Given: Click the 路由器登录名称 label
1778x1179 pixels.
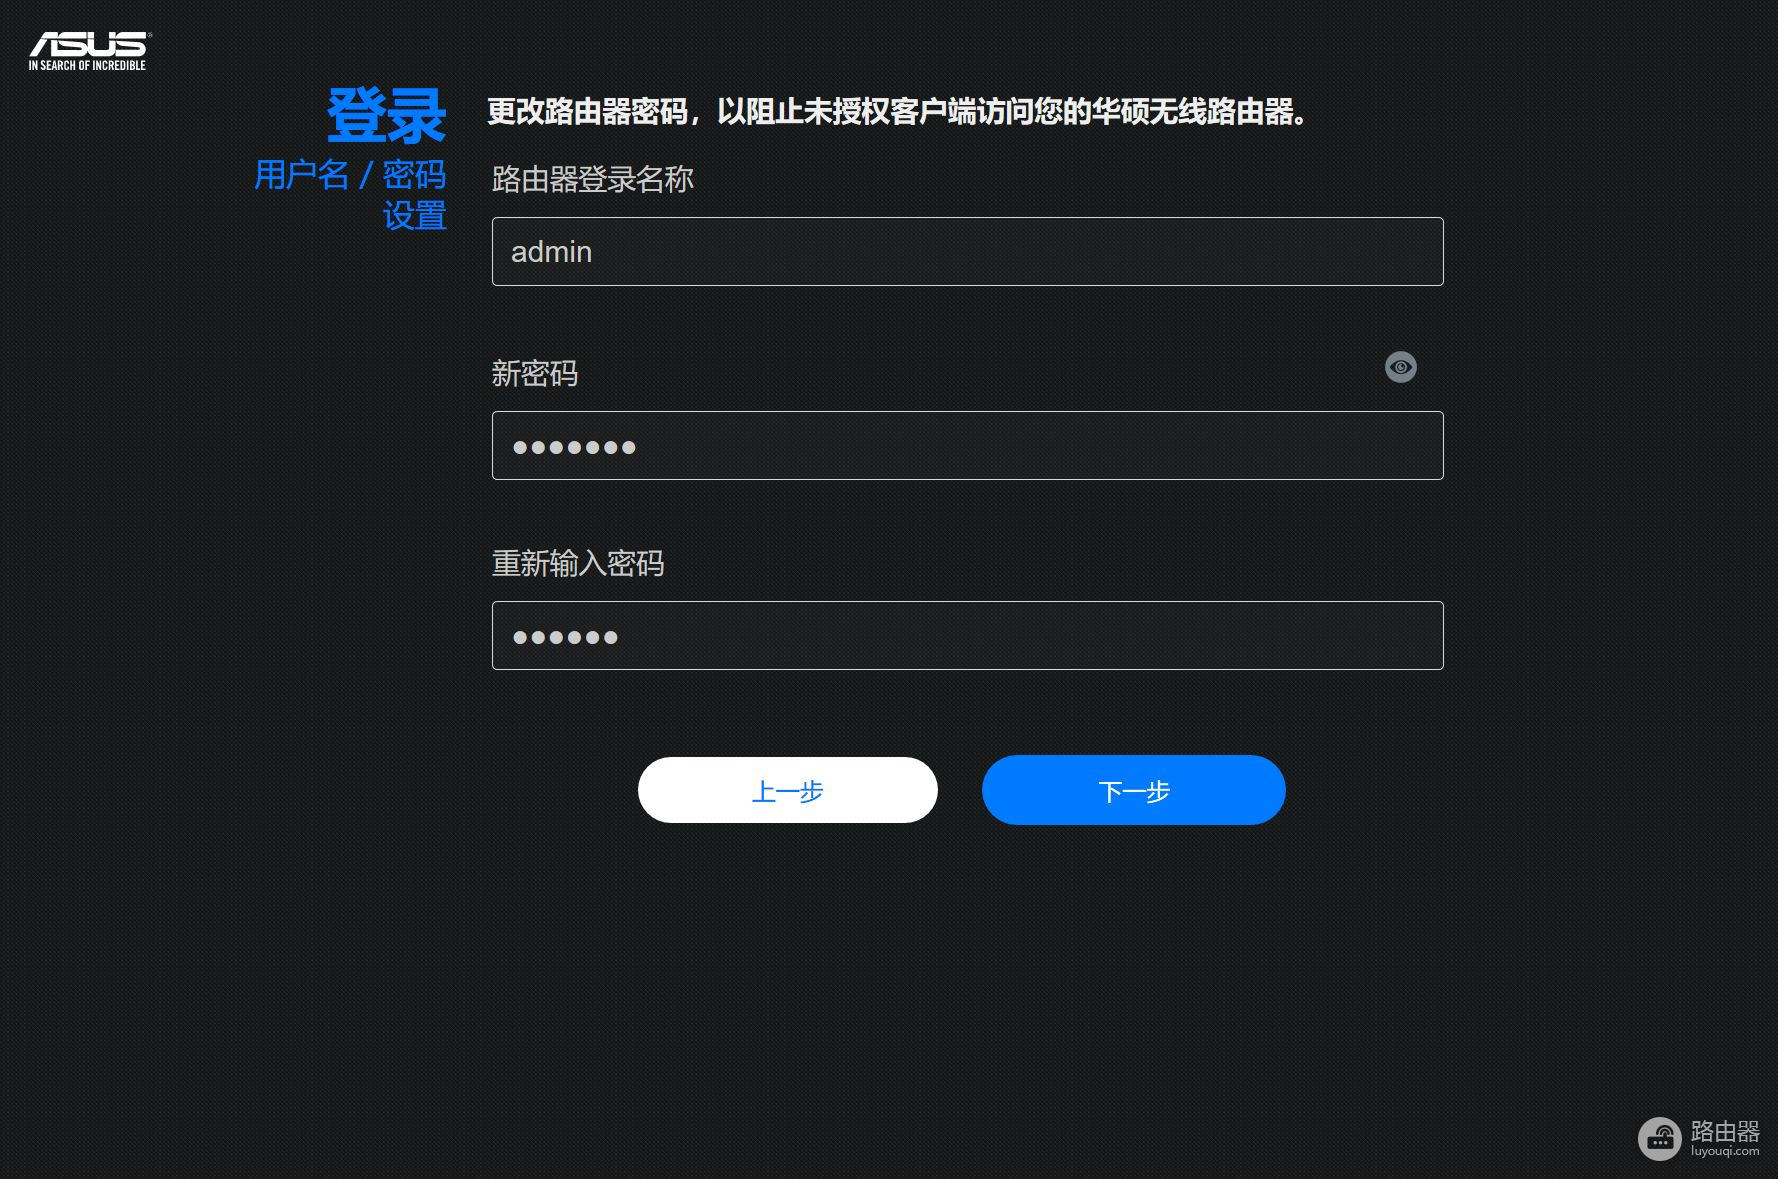Looking at the screenshot, I should point(593,179).
